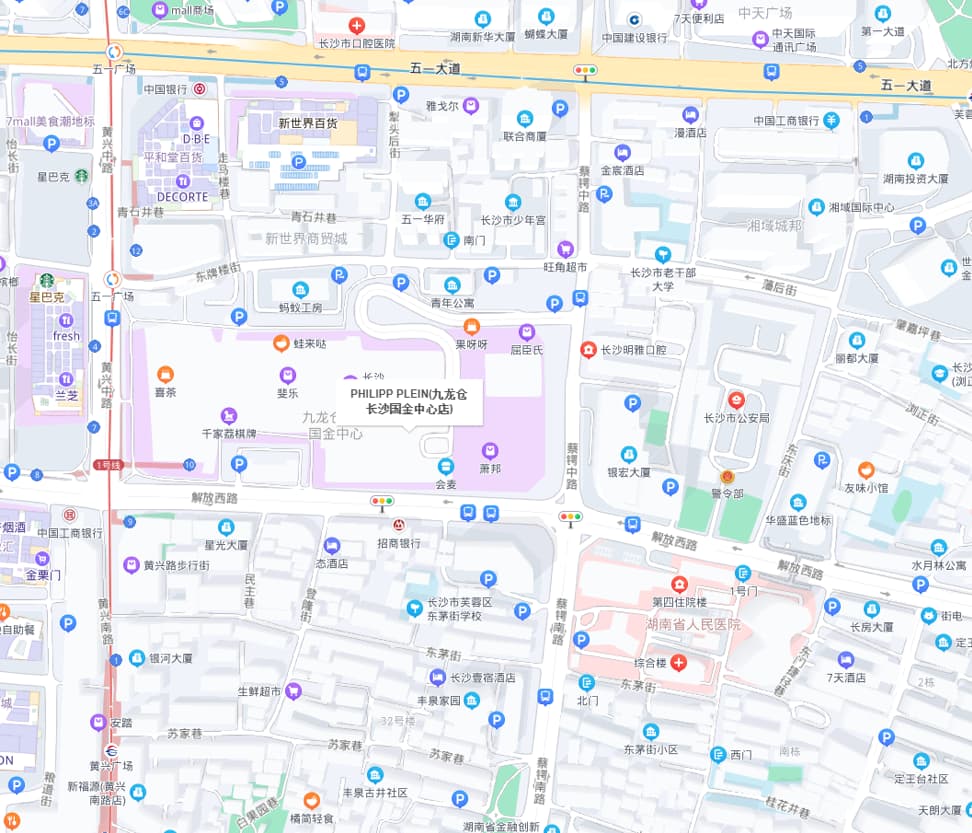
Task: Click the 黄兴路步行街 shopping marker
Action: [131, 565]
